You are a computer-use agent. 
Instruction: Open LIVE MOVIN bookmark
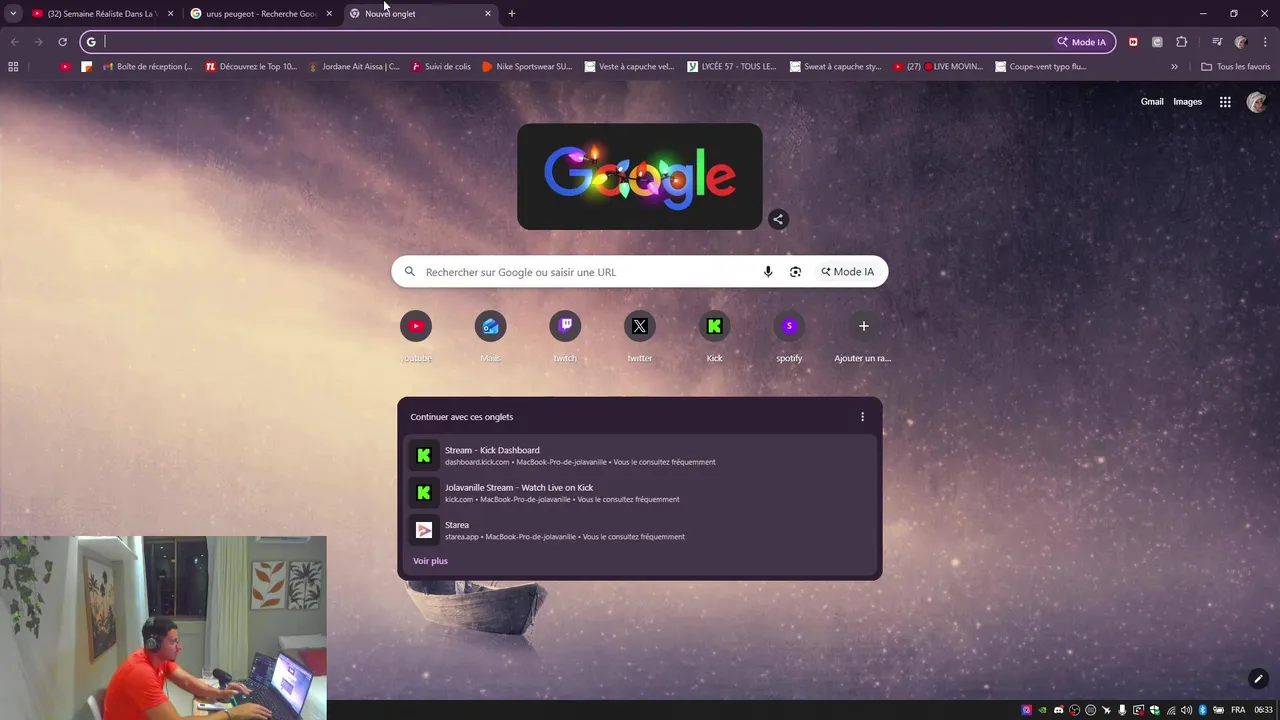point(938,67)
